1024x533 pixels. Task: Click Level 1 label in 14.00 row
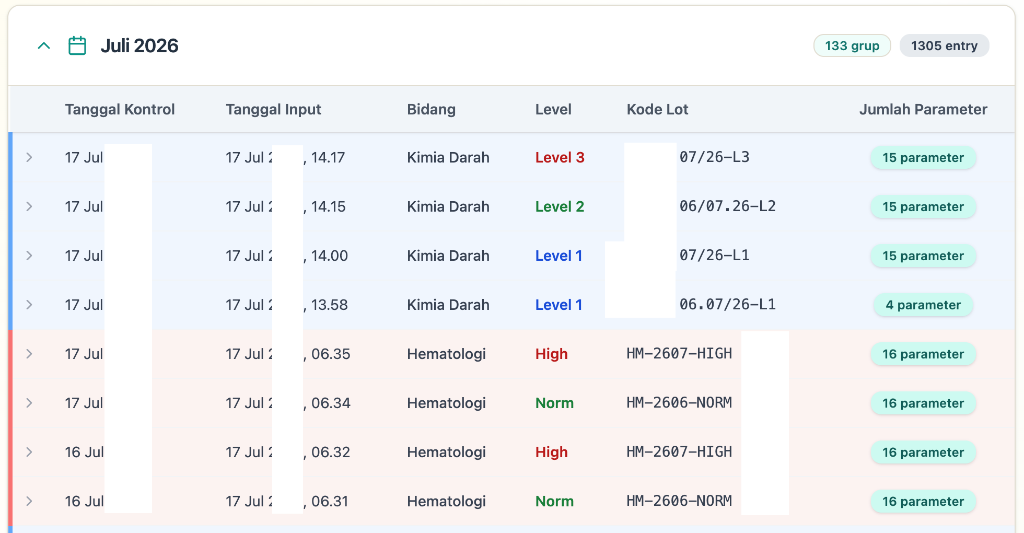click(558, 255)
